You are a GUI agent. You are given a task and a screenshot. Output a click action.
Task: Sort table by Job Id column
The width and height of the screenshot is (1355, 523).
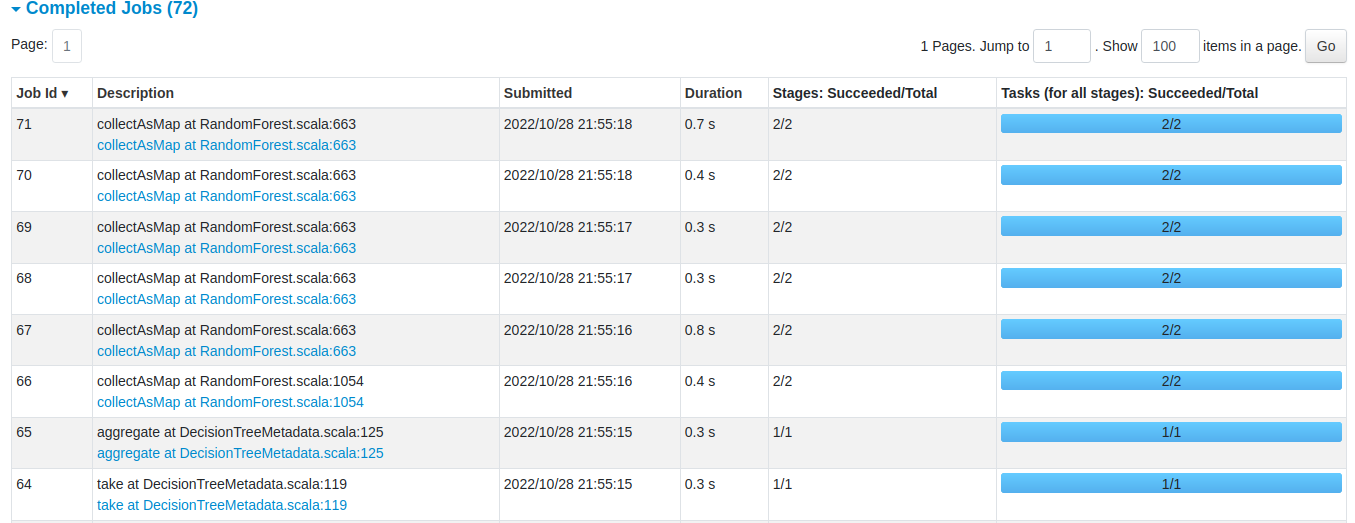coord(42,93)
